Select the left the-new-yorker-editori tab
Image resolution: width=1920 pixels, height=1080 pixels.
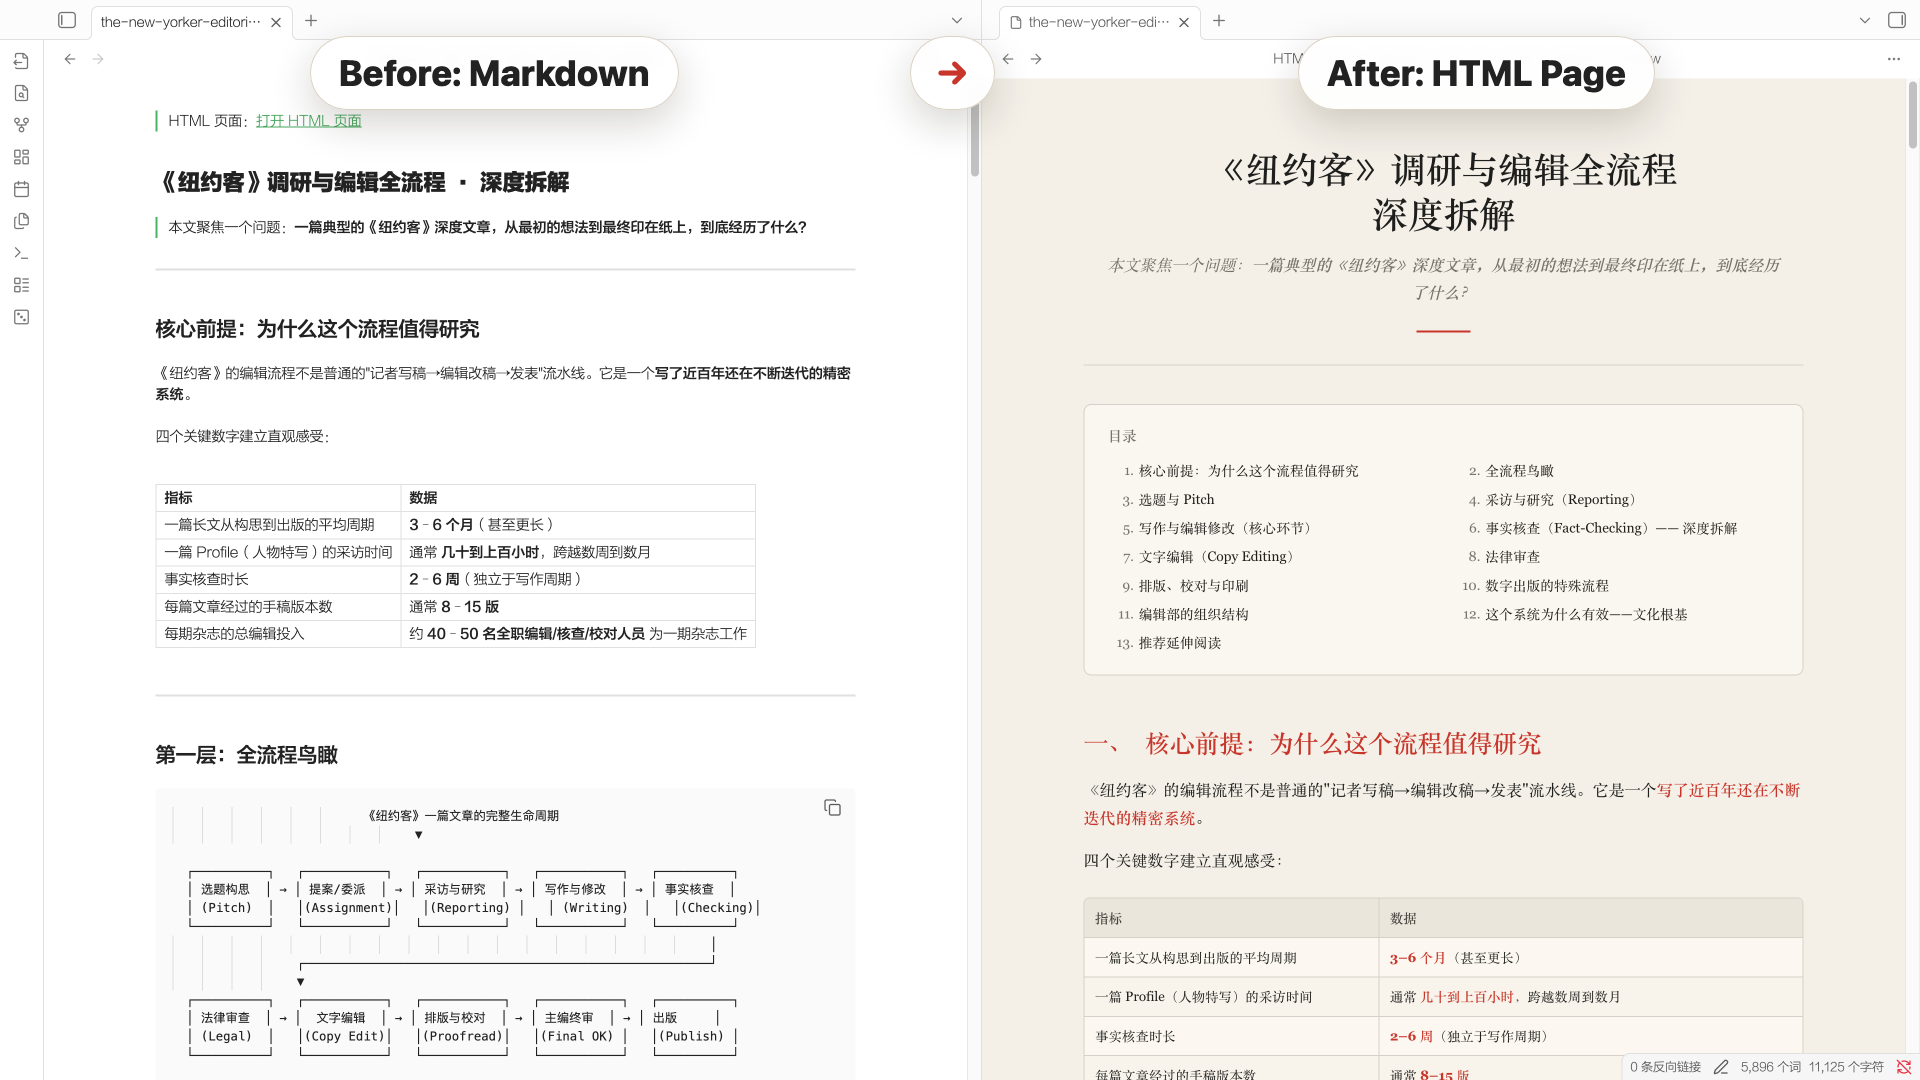[x=192, y=22]
